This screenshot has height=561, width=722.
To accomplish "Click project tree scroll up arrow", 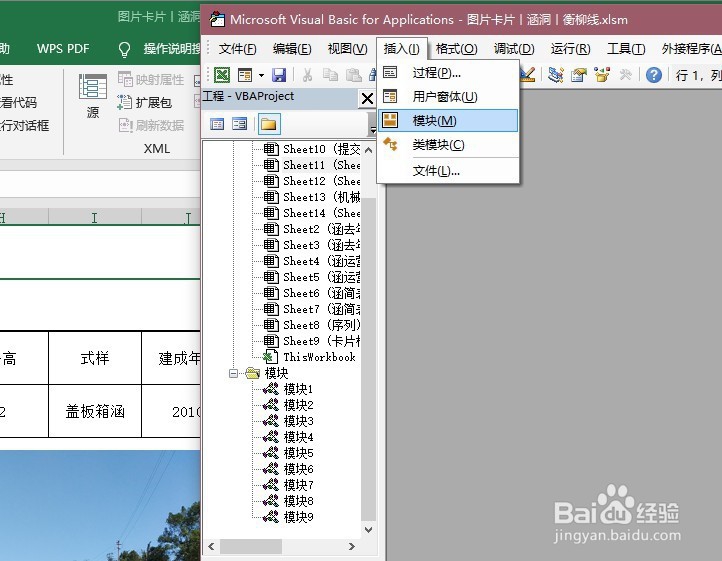I will point(368,150).
